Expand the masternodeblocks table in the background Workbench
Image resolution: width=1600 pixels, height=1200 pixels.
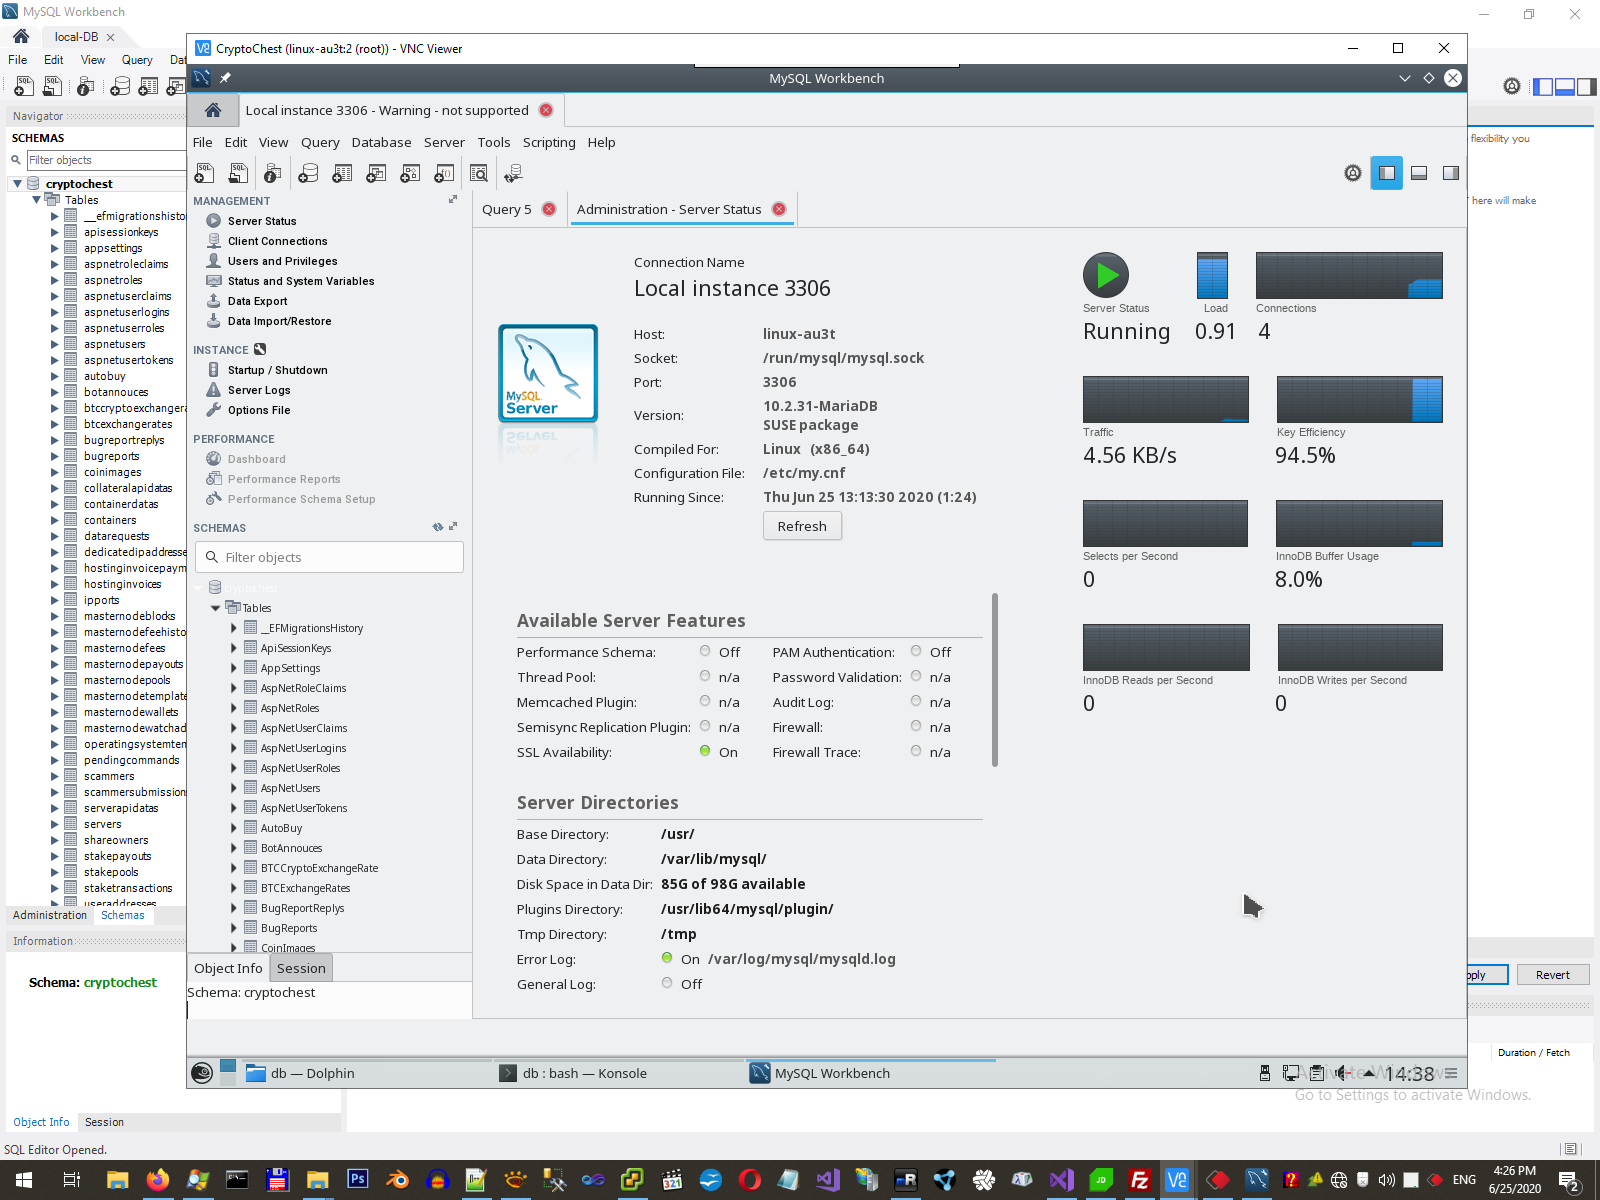pyautogui.click(x=55, y=616)
